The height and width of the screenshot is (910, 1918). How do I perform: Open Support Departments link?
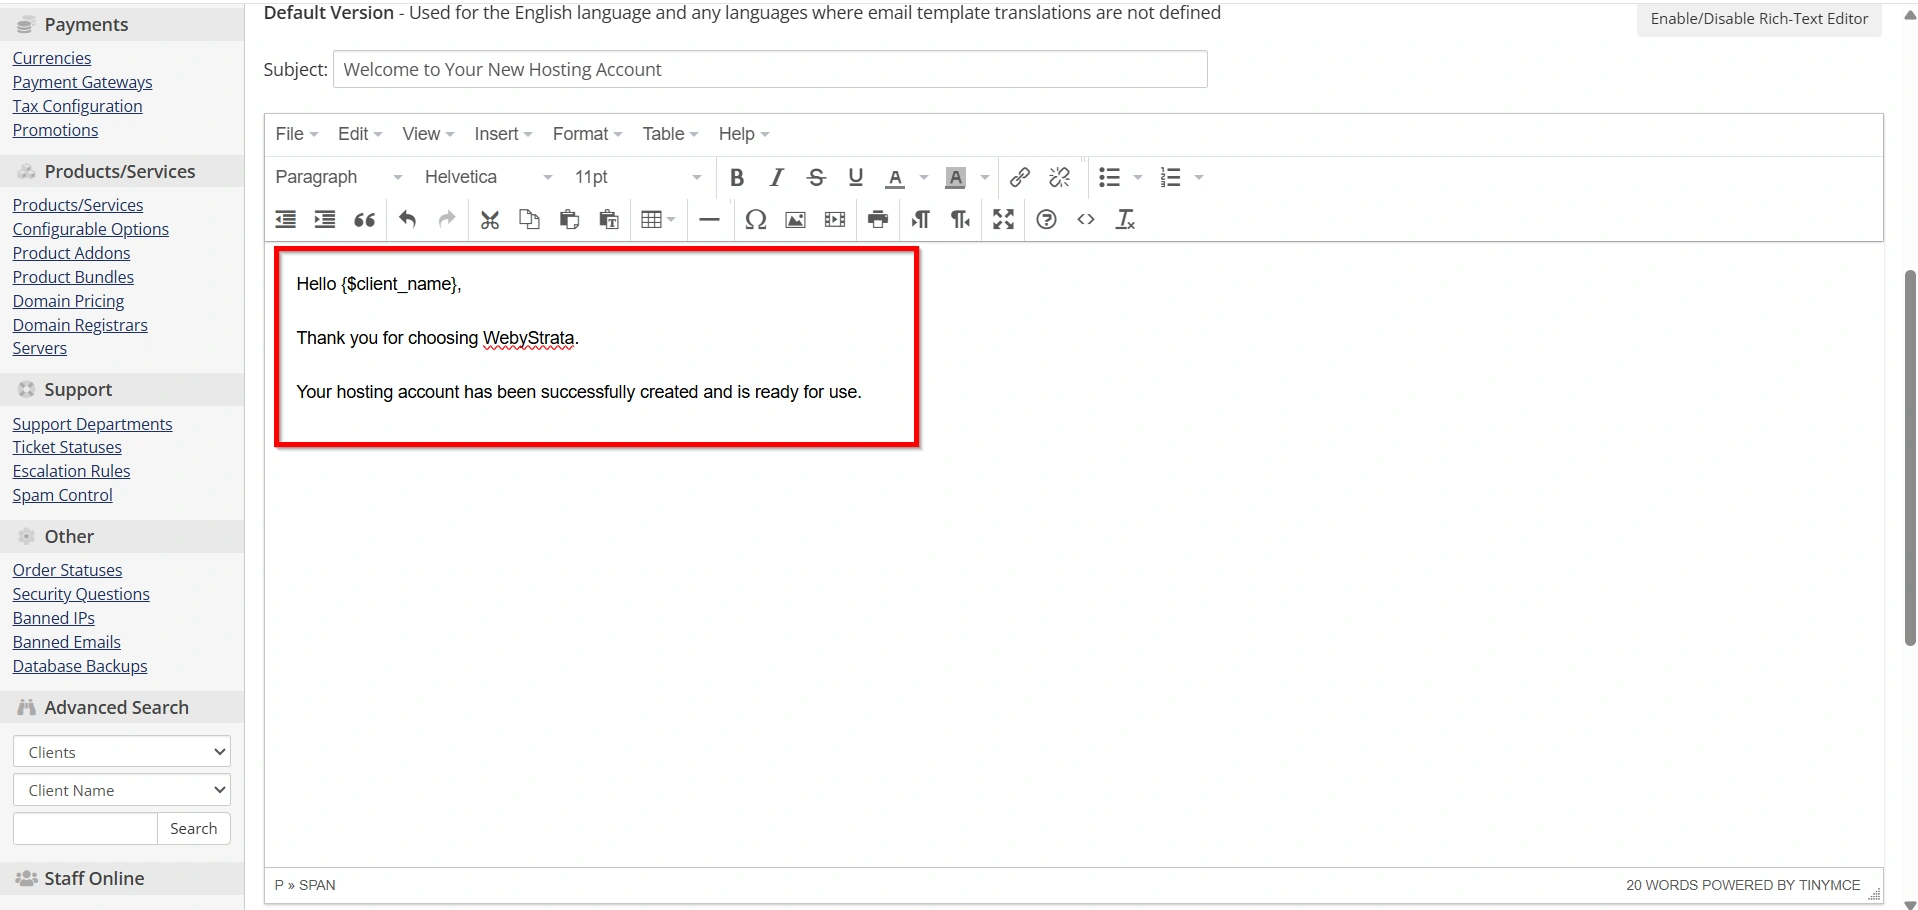click(92, 424)
